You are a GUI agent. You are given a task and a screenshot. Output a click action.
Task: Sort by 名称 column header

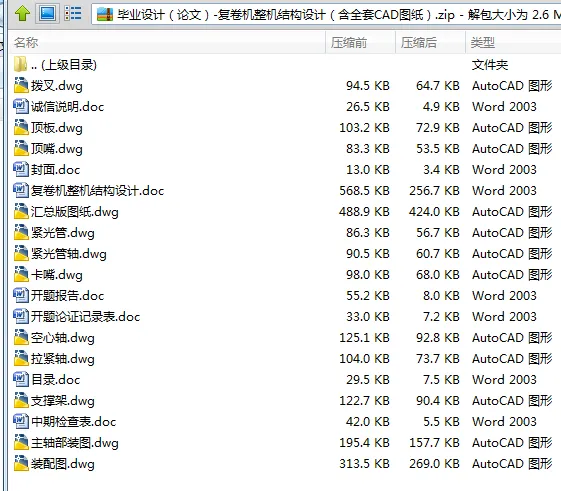(x=167, y=43)
